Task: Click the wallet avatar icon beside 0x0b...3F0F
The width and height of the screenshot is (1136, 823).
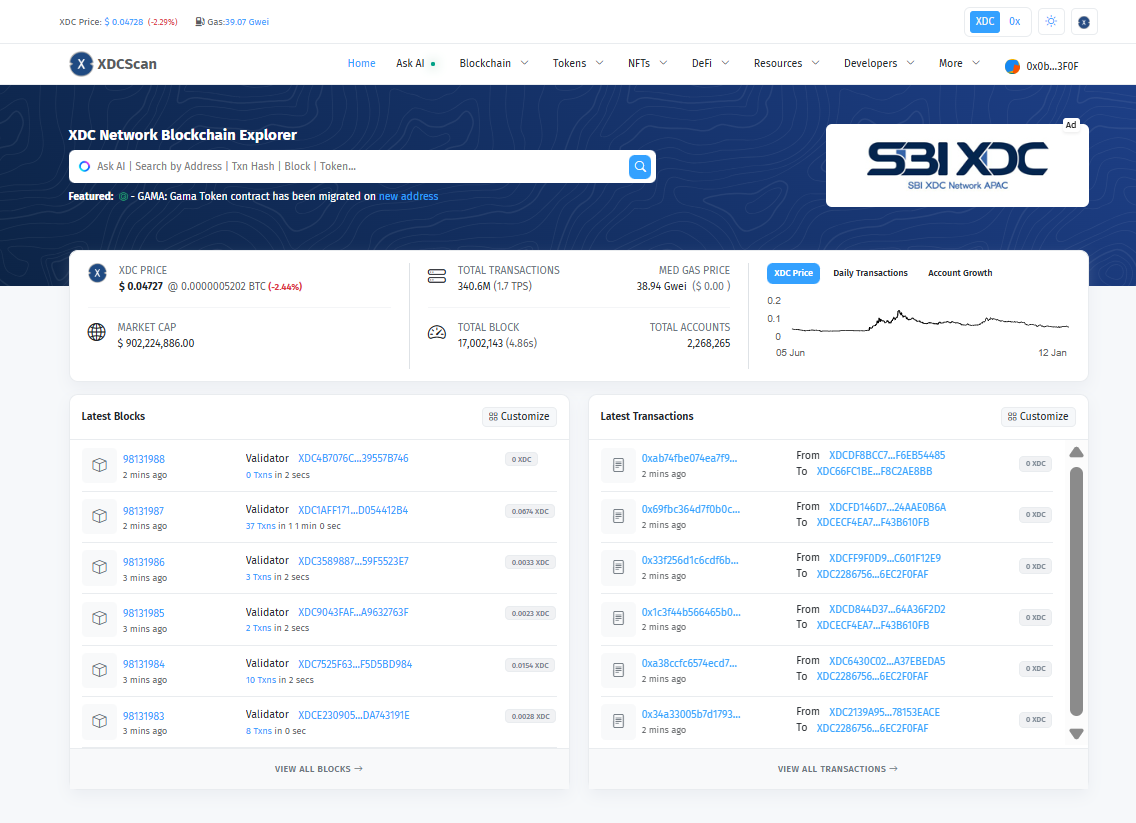Action: pyautogui.click(x=1012, y=67)
